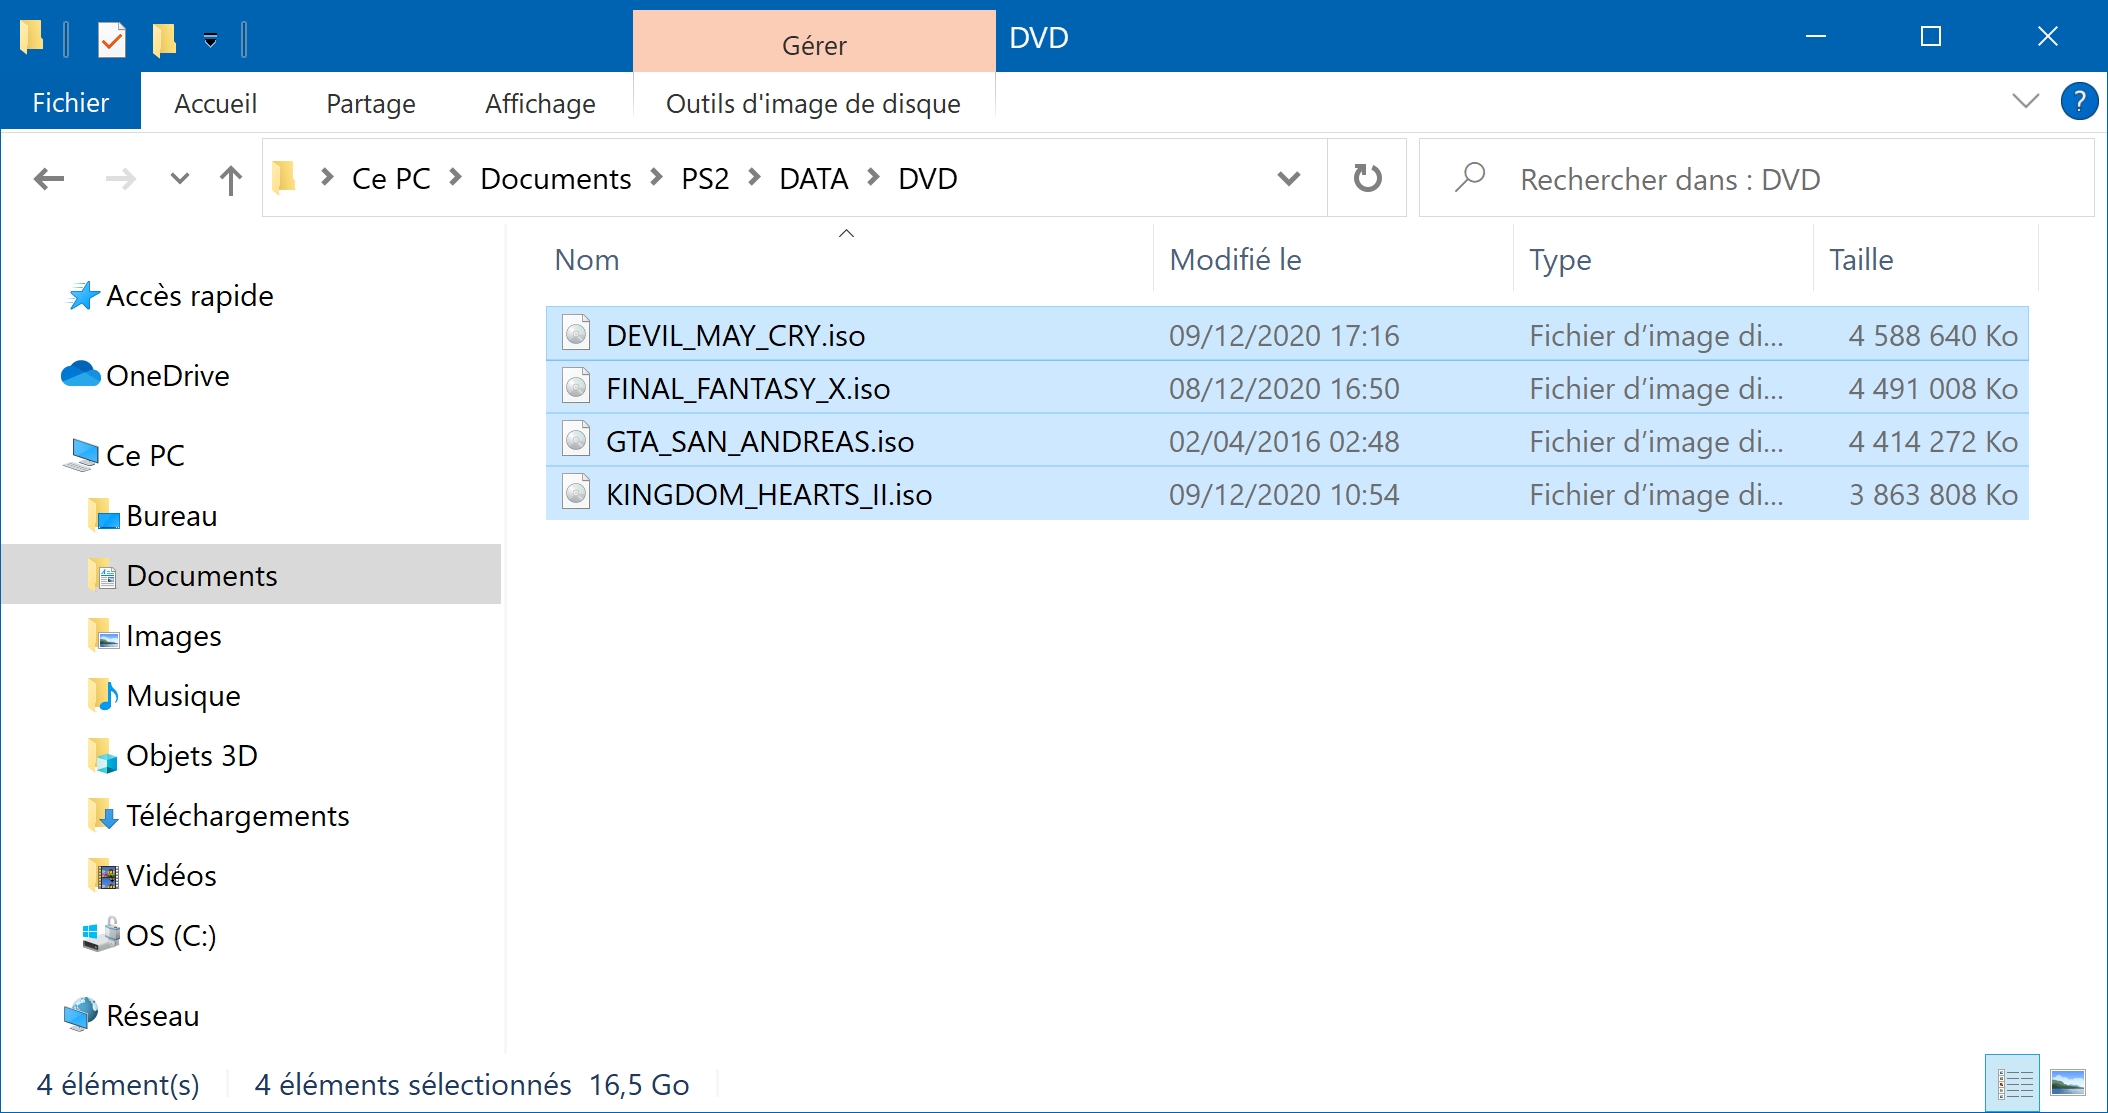Open the Outils d'image de disque tab
Screen dimensions: 2108x1113
point(813,103)
